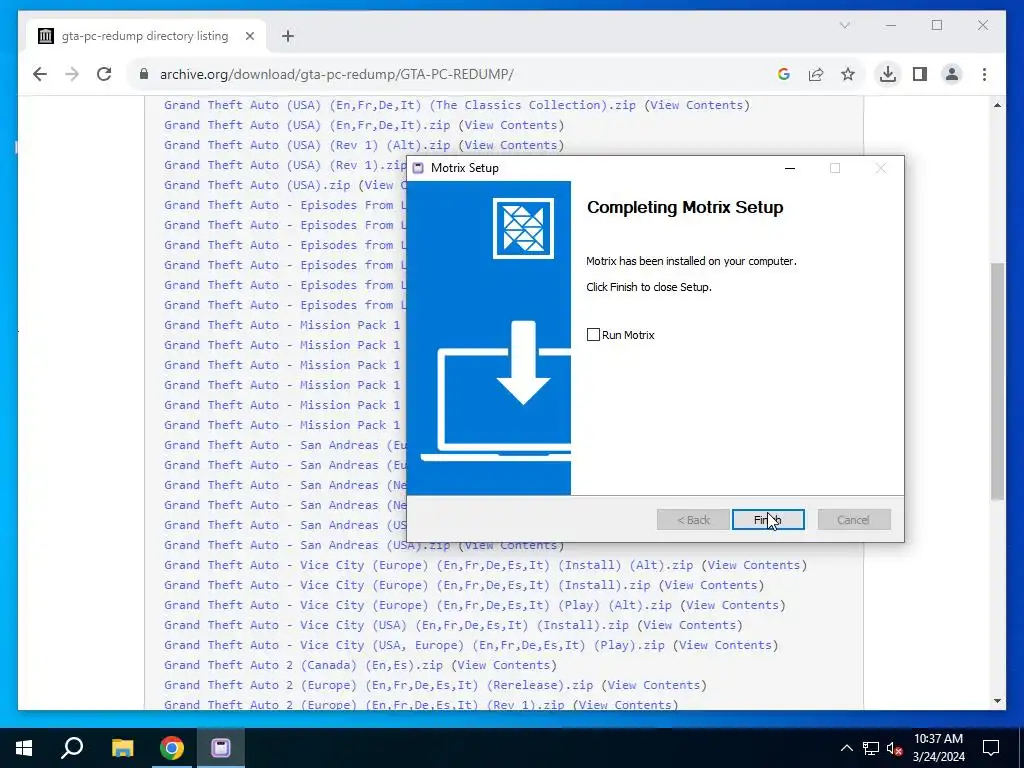View Contents of The Classics Collection.zip
The height and width of the screenshot is (768, 1024).
click(697, 105)
